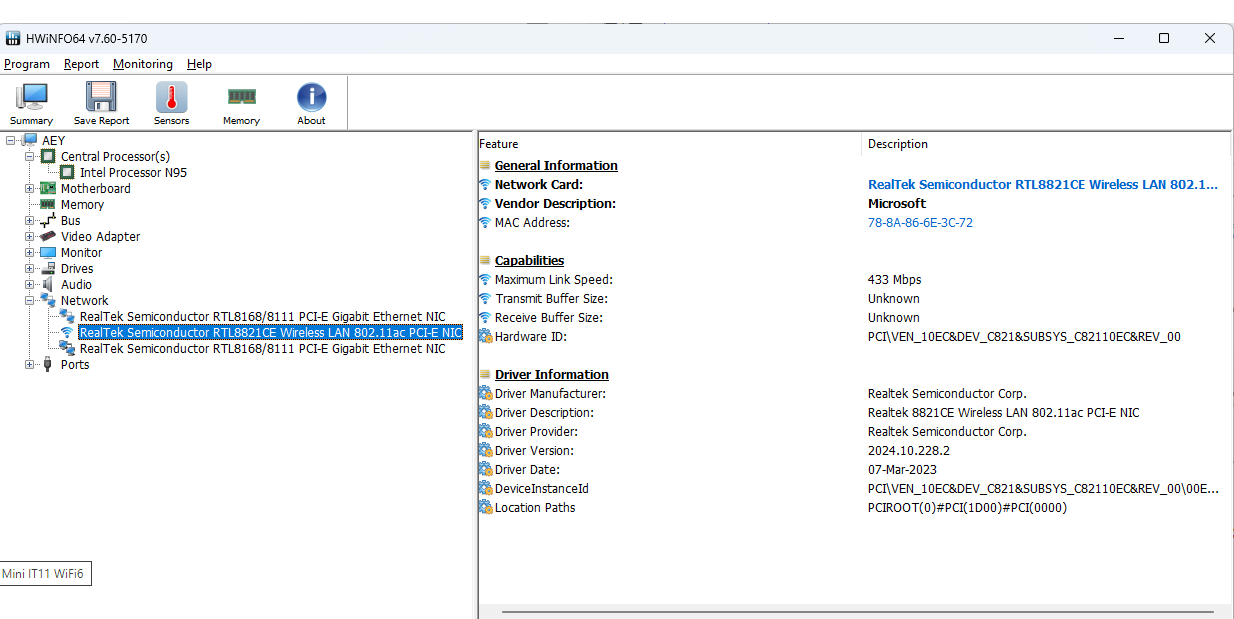The height and width of the screenshot is (619, 1234).
Task: Click the Intel Processor N95 chip icon
Action: (67, 172)
